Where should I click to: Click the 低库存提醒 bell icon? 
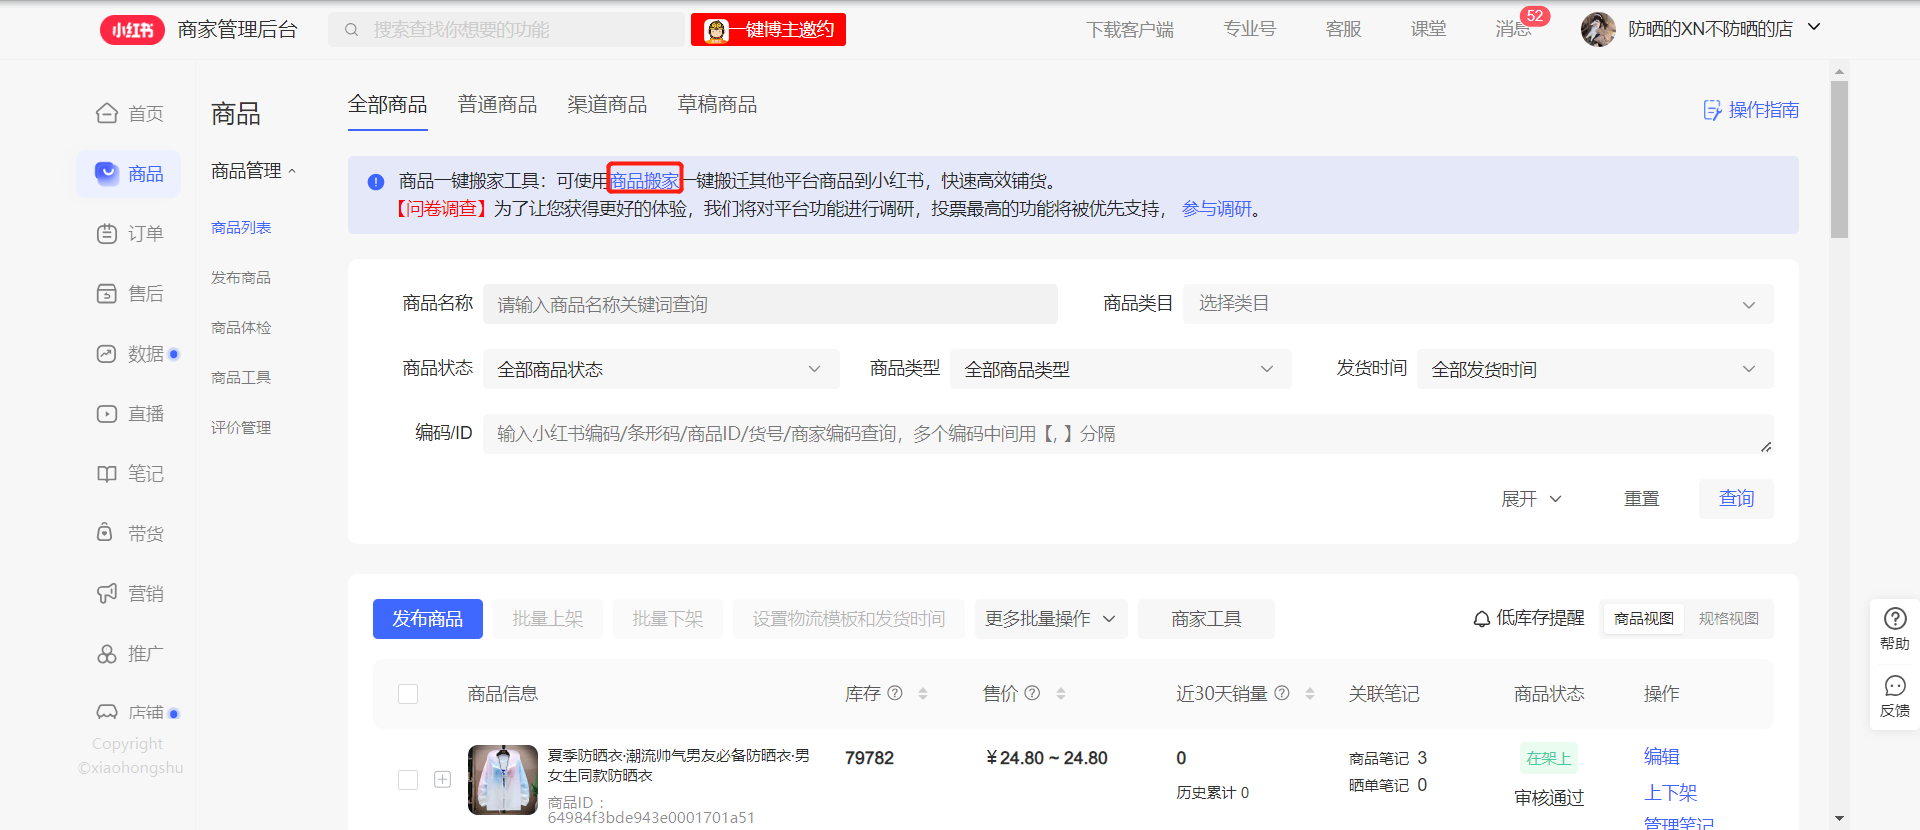(1481, 619)
